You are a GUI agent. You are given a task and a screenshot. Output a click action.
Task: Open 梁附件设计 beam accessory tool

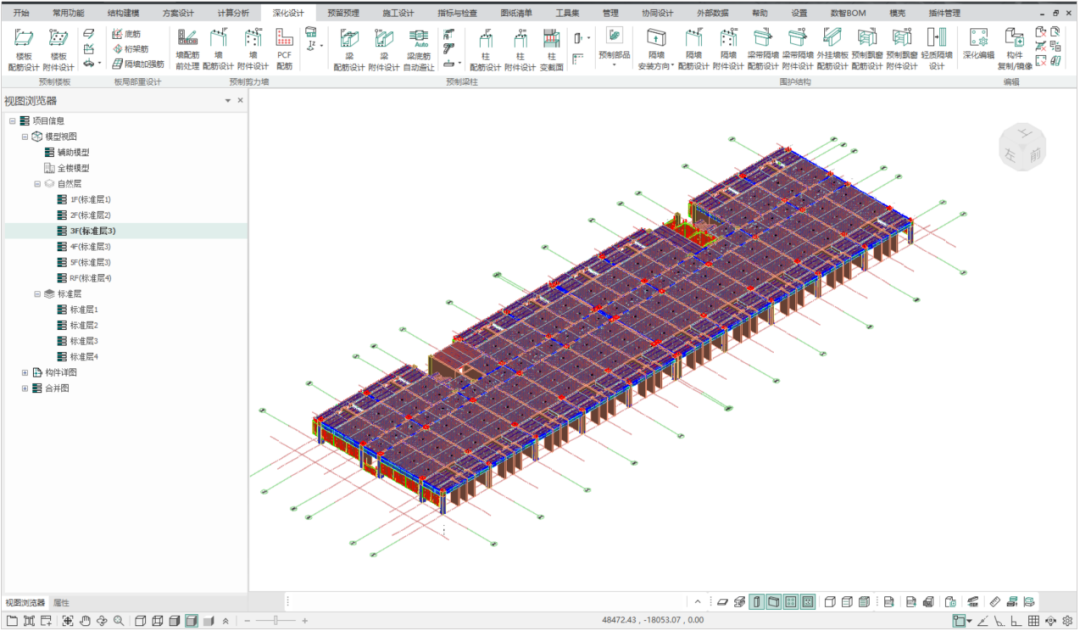point(384,50)
